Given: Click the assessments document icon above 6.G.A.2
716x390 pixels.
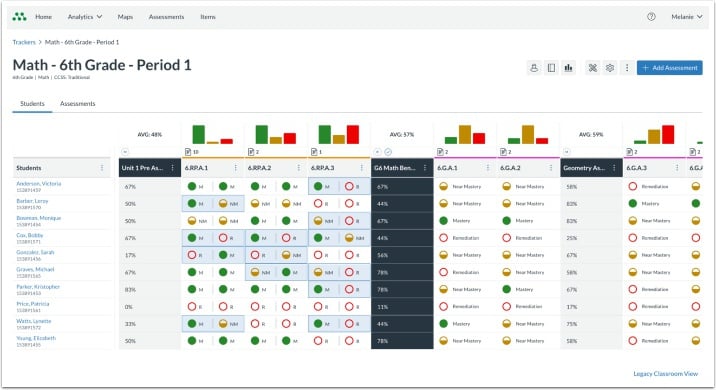Looking at the screenshot, I should point(503,152).
